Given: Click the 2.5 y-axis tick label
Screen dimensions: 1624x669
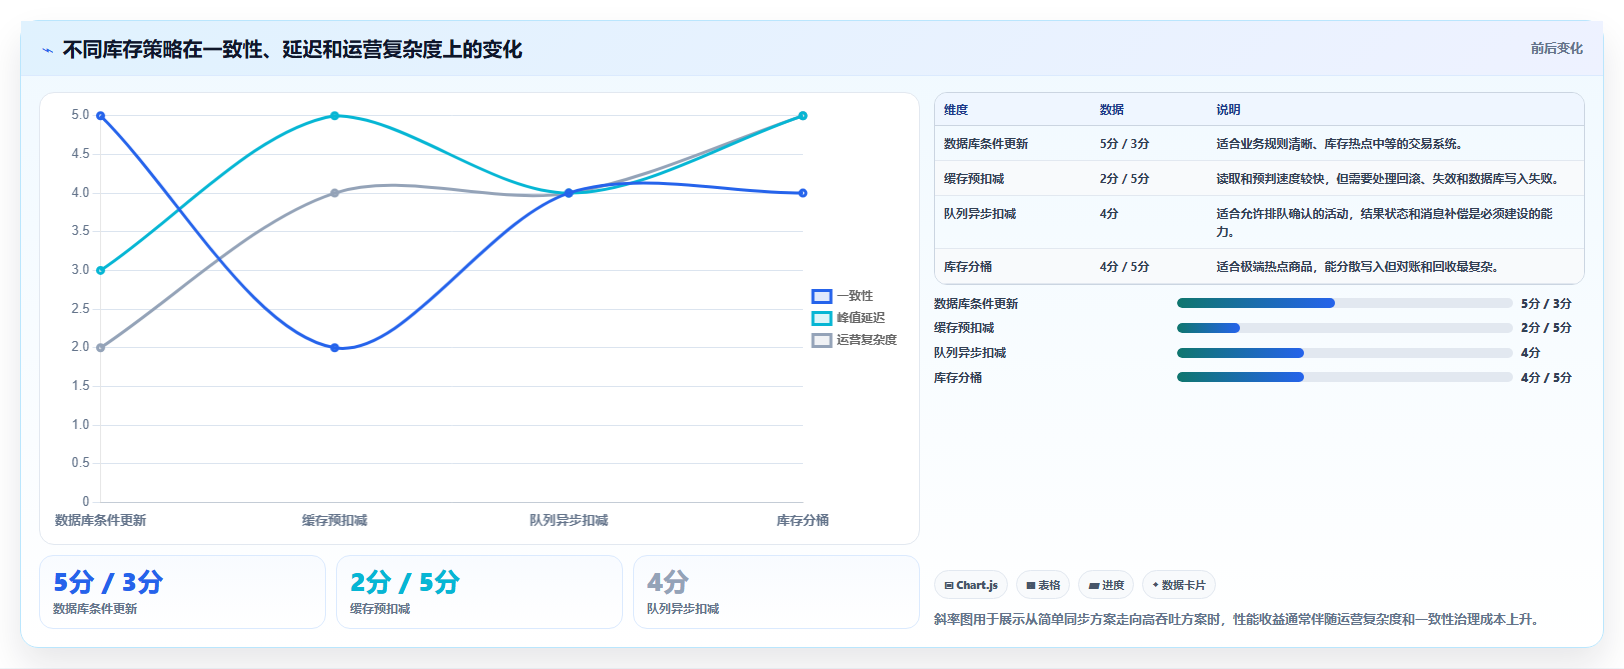Looking at the screenshot, I should pos(80,309).
